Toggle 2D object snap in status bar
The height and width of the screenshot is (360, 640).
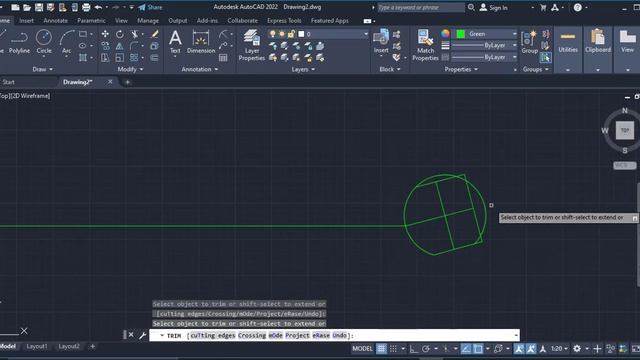click(x=478, y=349)
